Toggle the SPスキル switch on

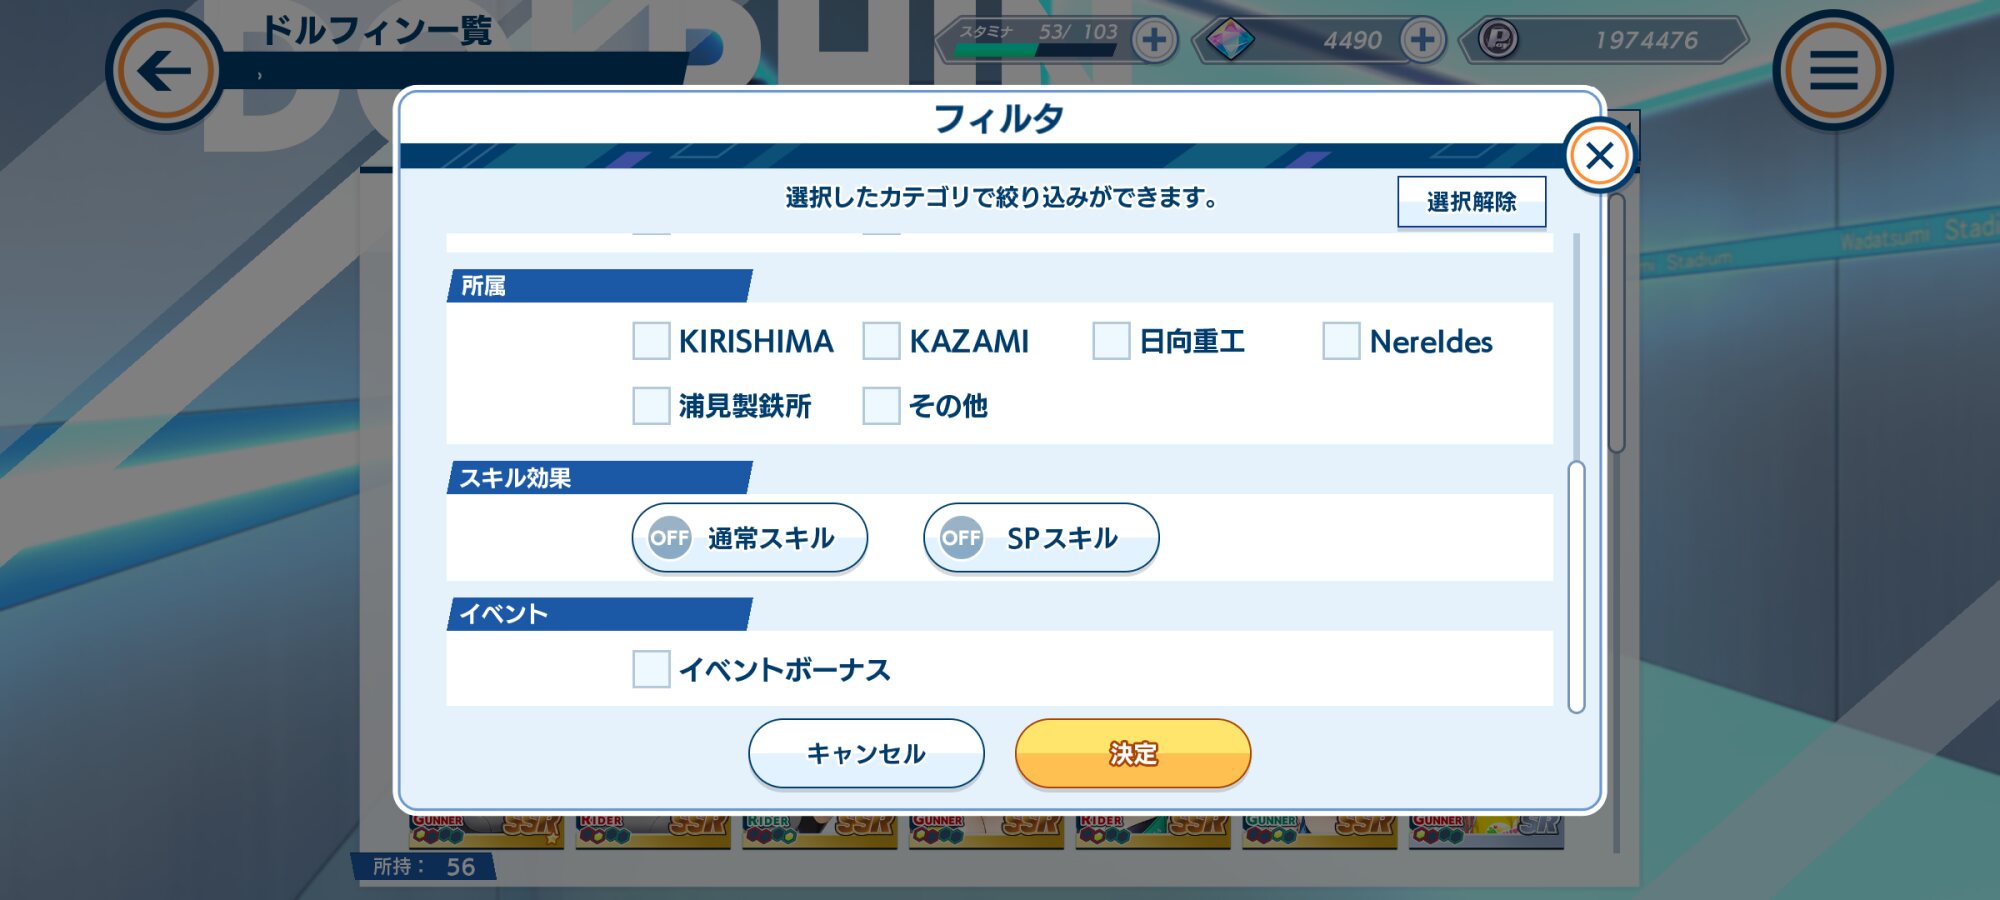click(1041, 538)
